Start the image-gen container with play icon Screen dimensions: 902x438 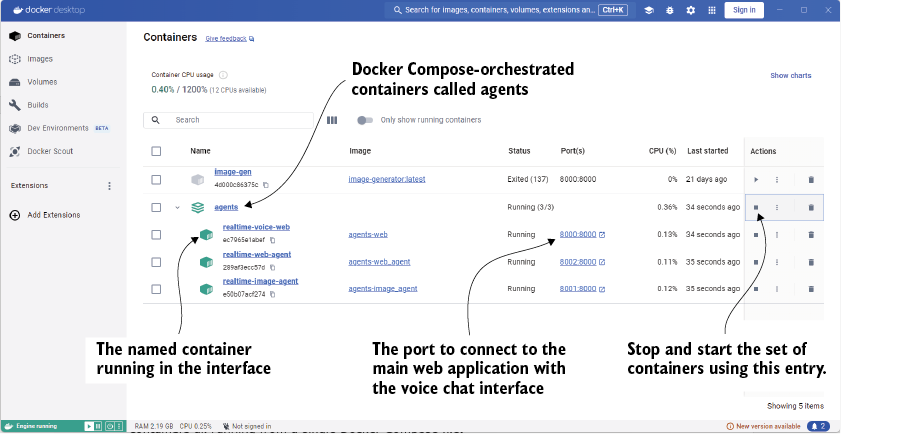pyautogui.click(x=756, y=180)
